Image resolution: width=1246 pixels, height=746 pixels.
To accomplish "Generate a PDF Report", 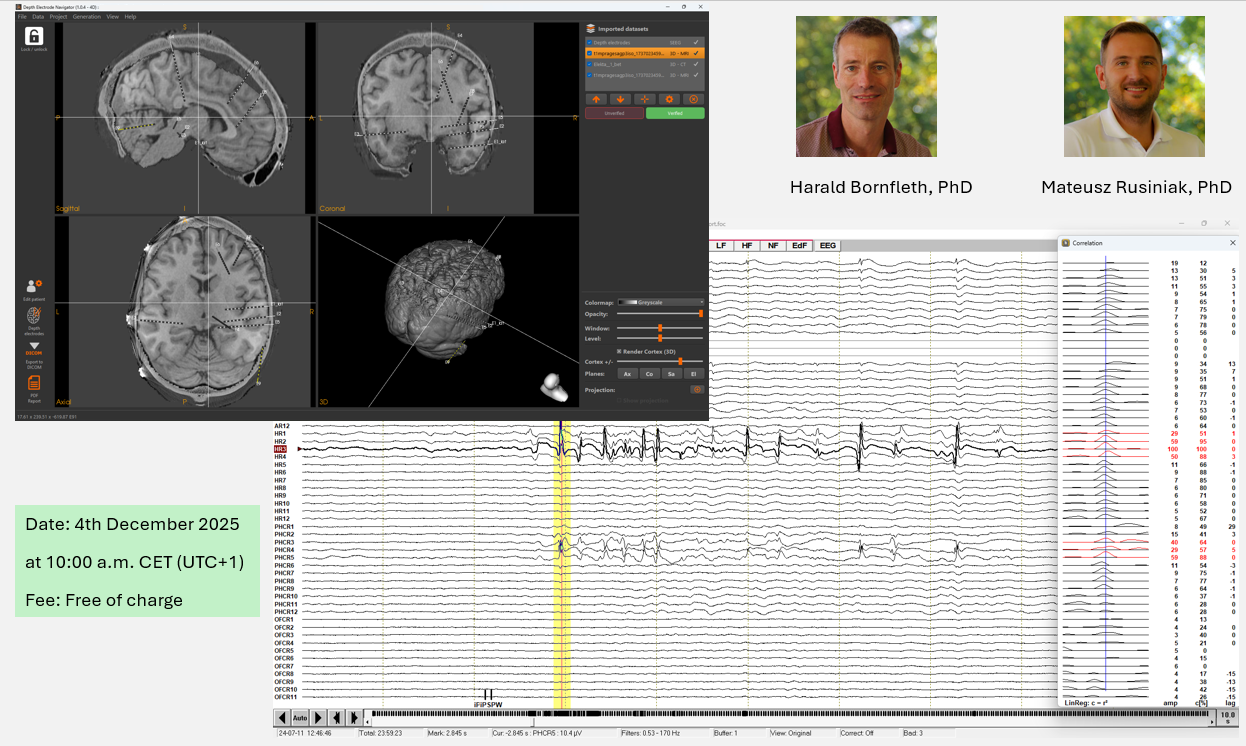I will coord(34,383).
